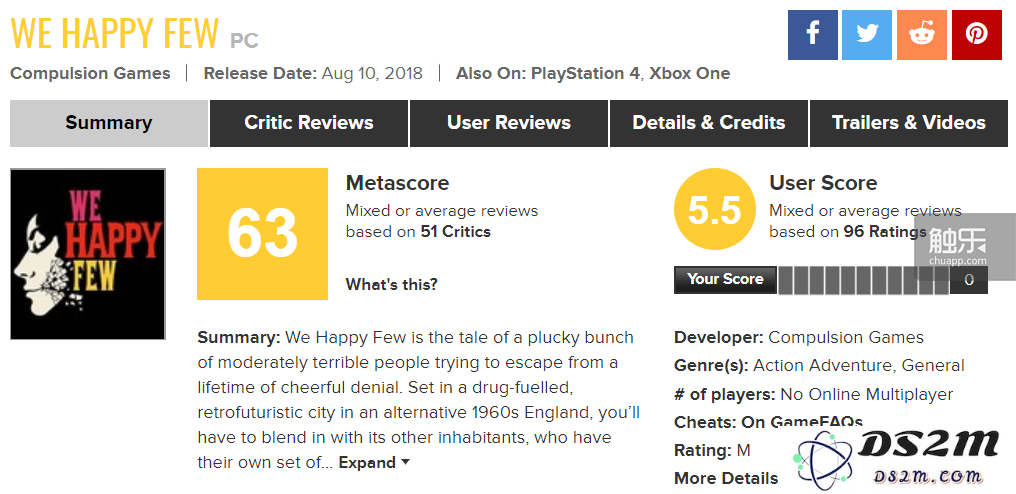View the Xbox One version
1016x494 pixels.
[689, 73]
